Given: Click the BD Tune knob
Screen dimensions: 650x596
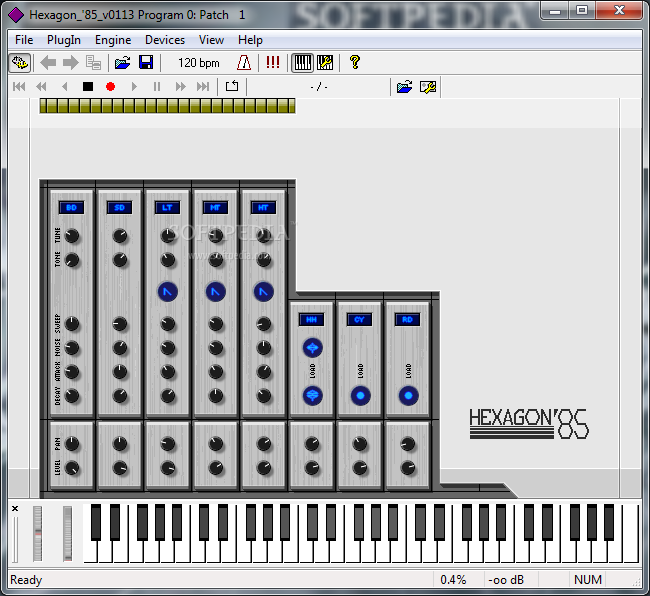Looking at the screenshot, I should pyautogui.click(x=72, y=236).
